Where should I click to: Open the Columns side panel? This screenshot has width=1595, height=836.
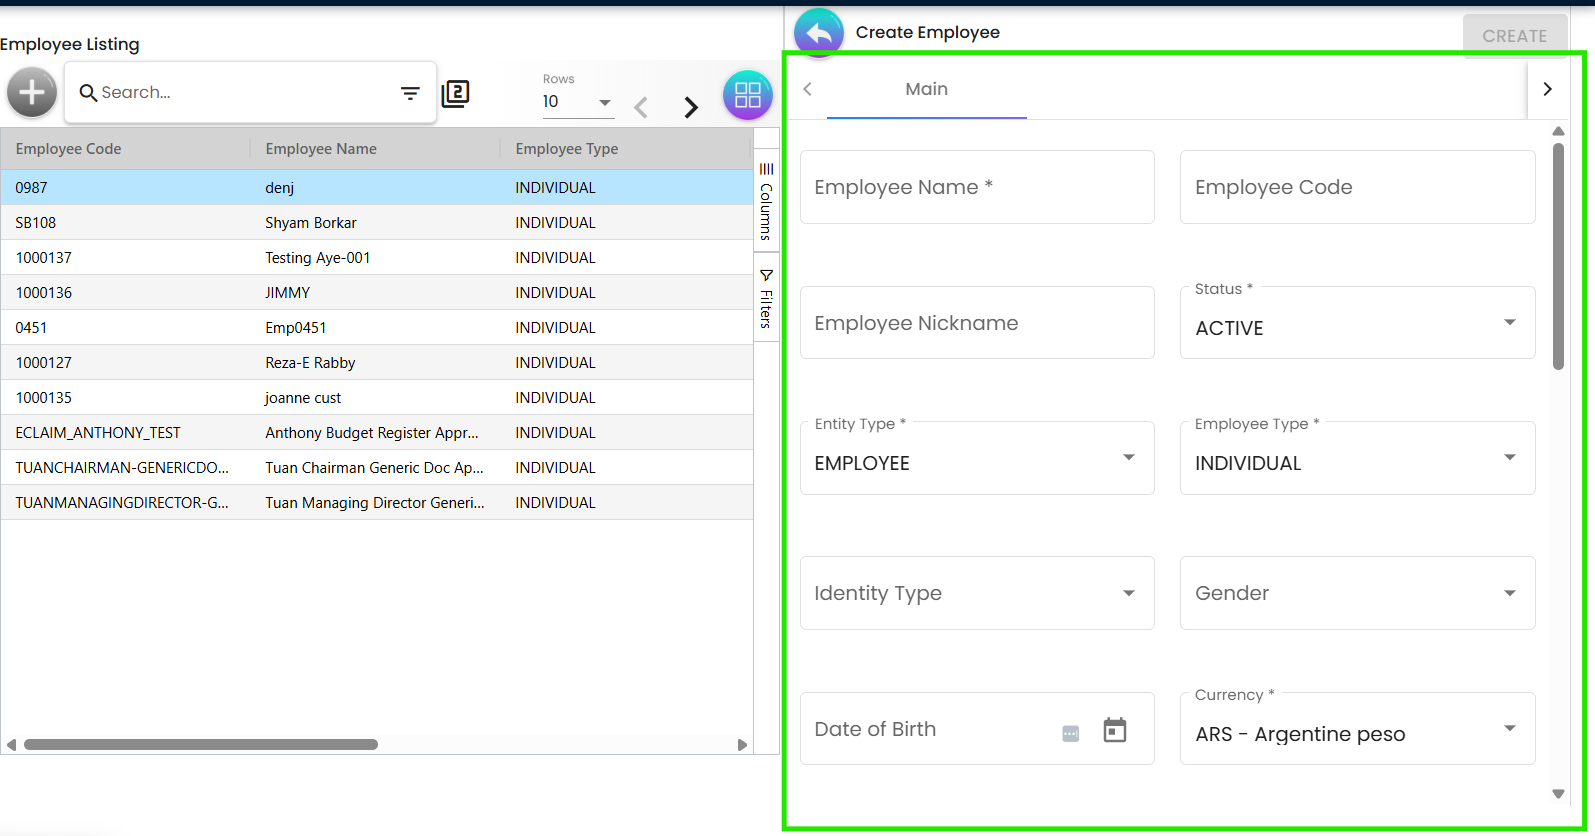point(766,201)
